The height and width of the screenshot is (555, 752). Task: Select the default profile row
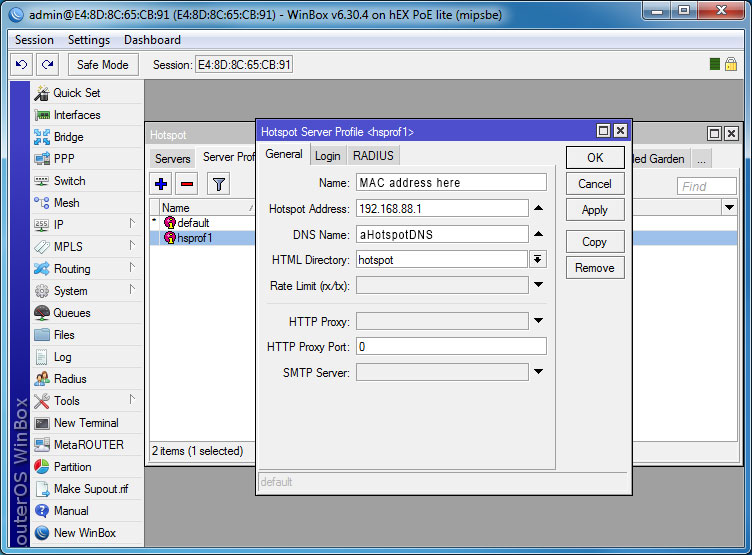pyautogui.click(x=202, y=223)
